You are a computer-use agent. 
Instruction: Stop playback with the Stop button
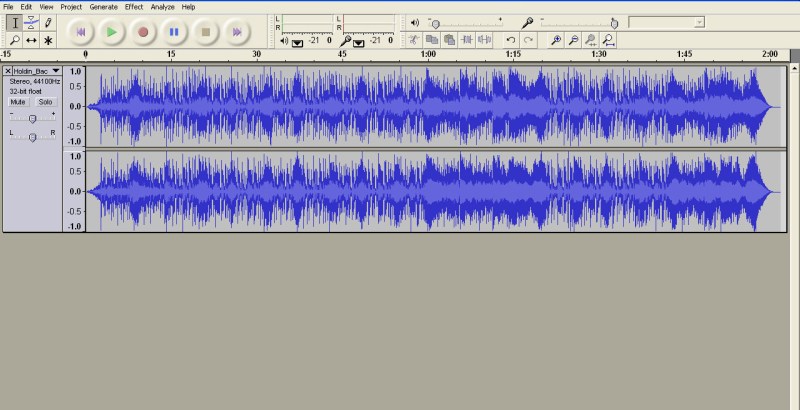pyautogui.click(x=206, y=32)
